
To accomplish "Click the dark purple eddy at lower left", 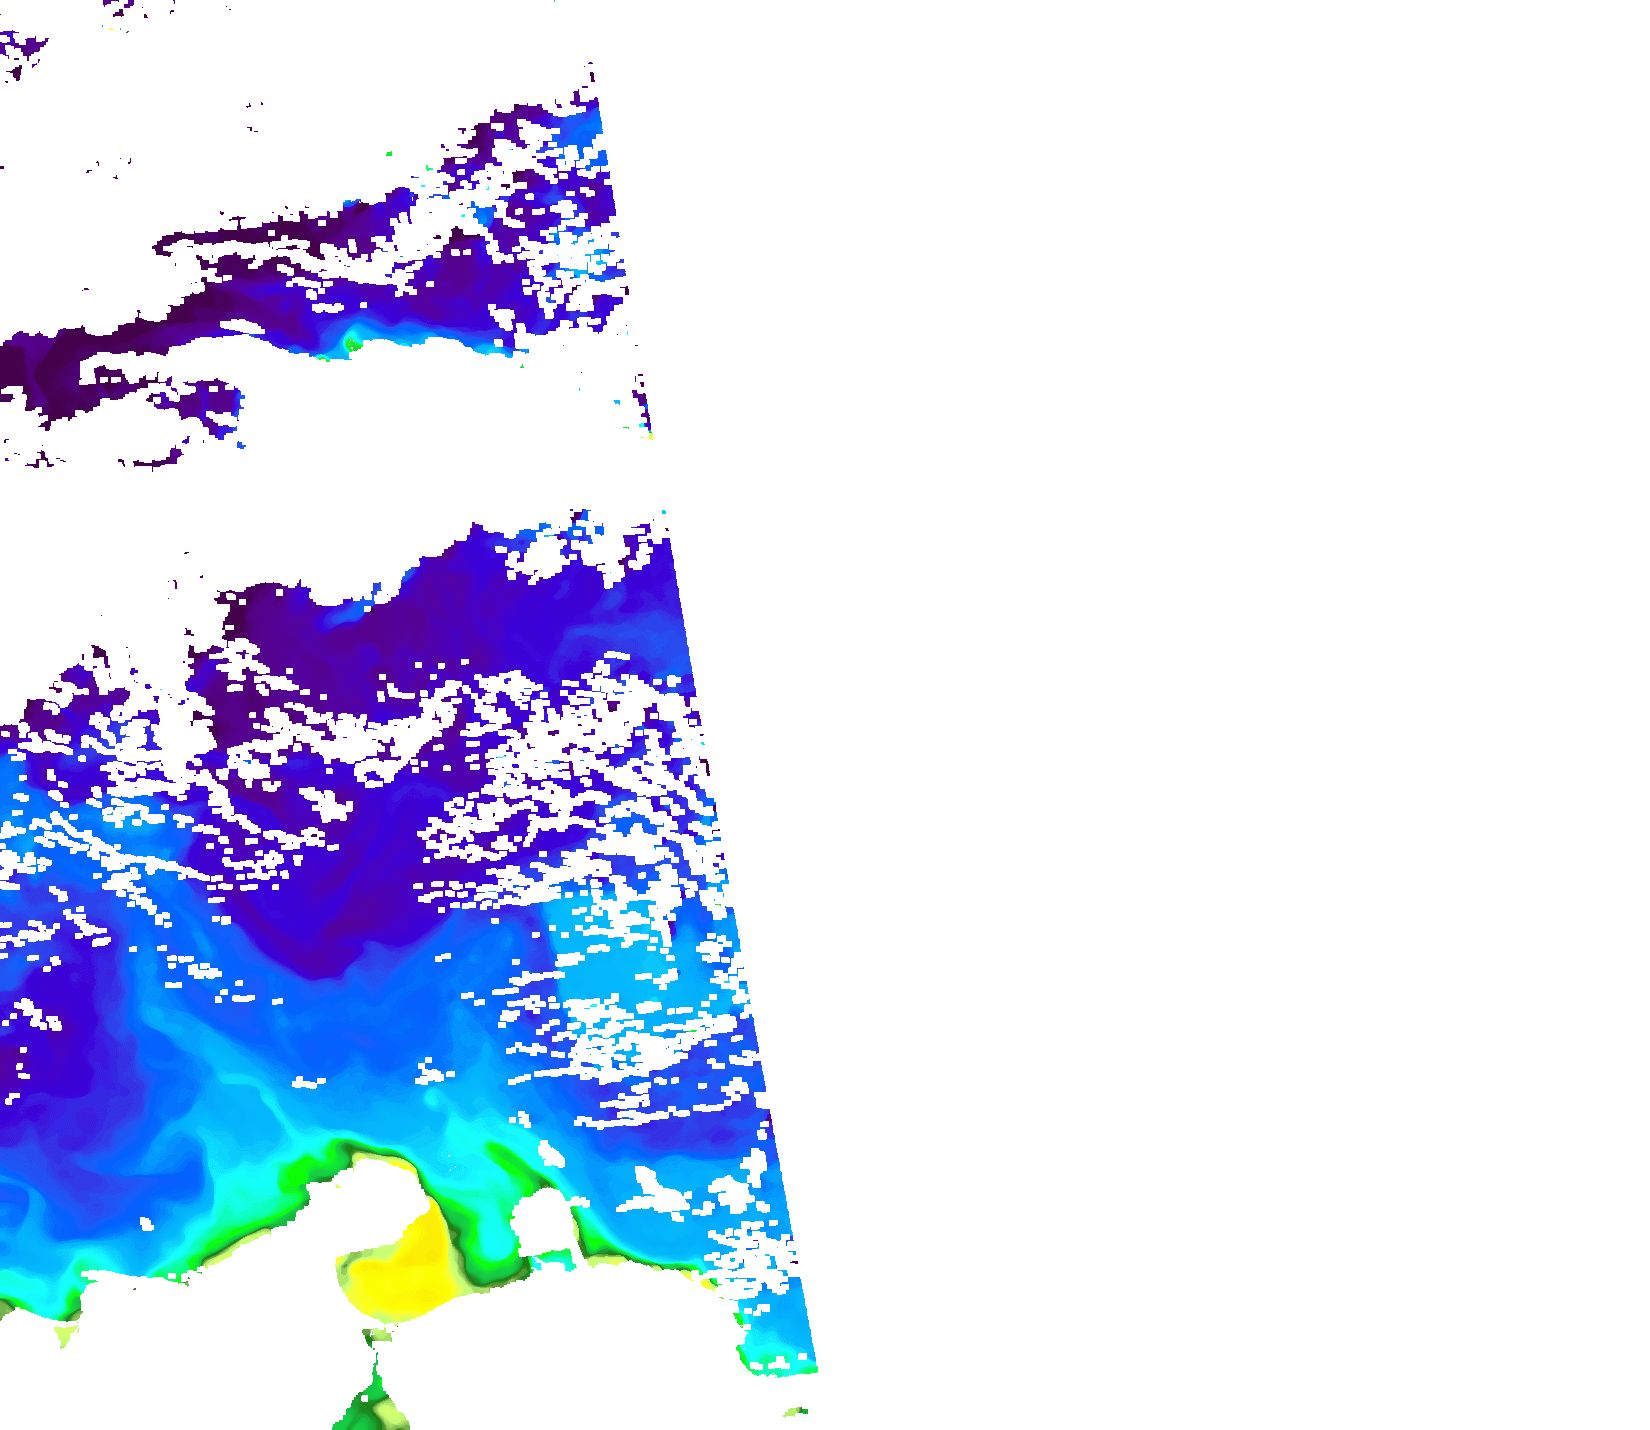I will pyautogui.click(x=50, y=1070).
